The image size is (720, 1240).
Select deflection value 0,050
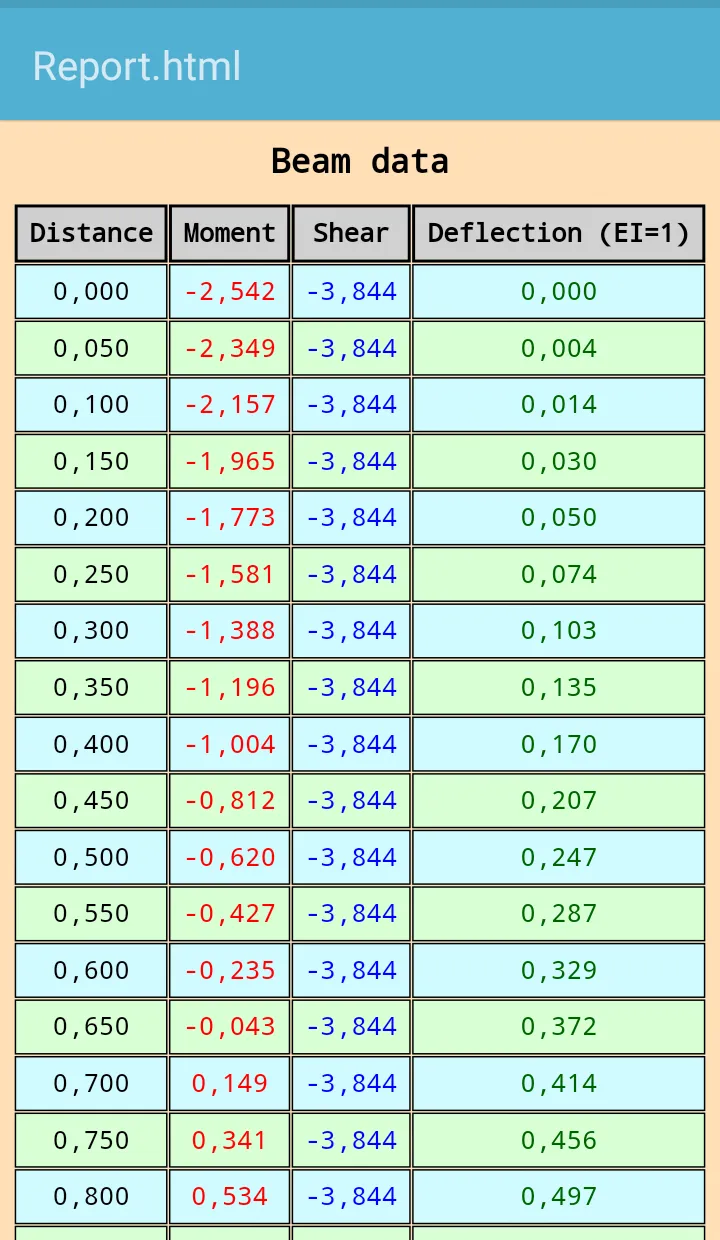559,518
